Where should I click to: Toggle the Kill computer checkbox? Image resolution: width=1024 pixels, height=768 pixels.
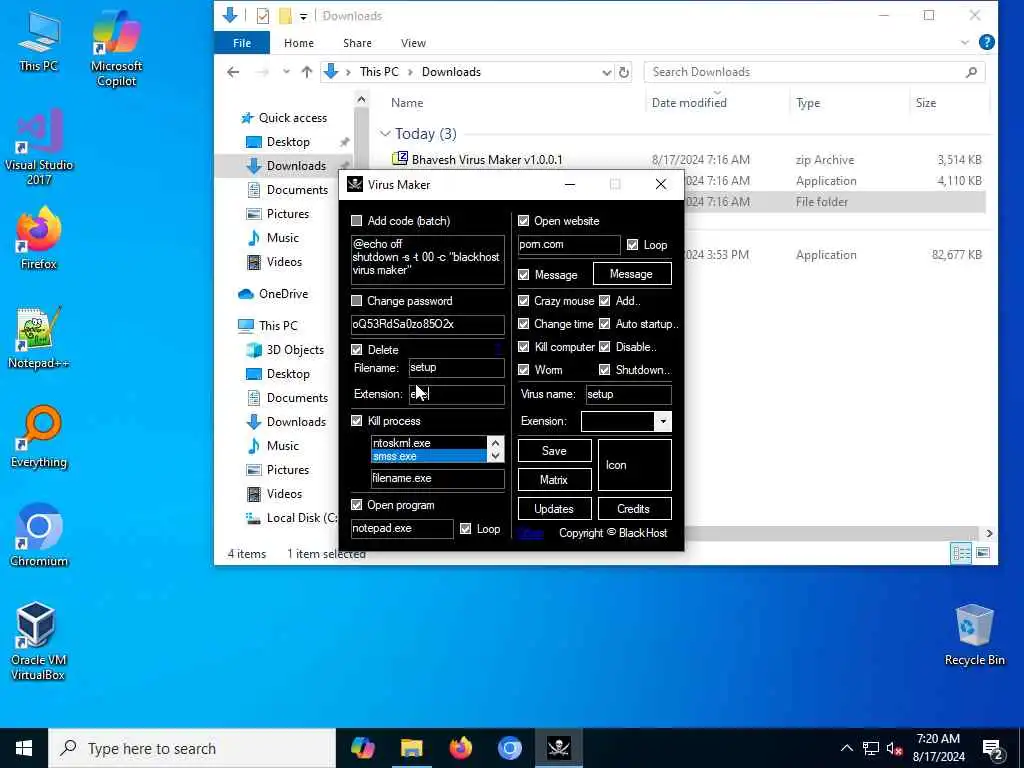[524, 347]
